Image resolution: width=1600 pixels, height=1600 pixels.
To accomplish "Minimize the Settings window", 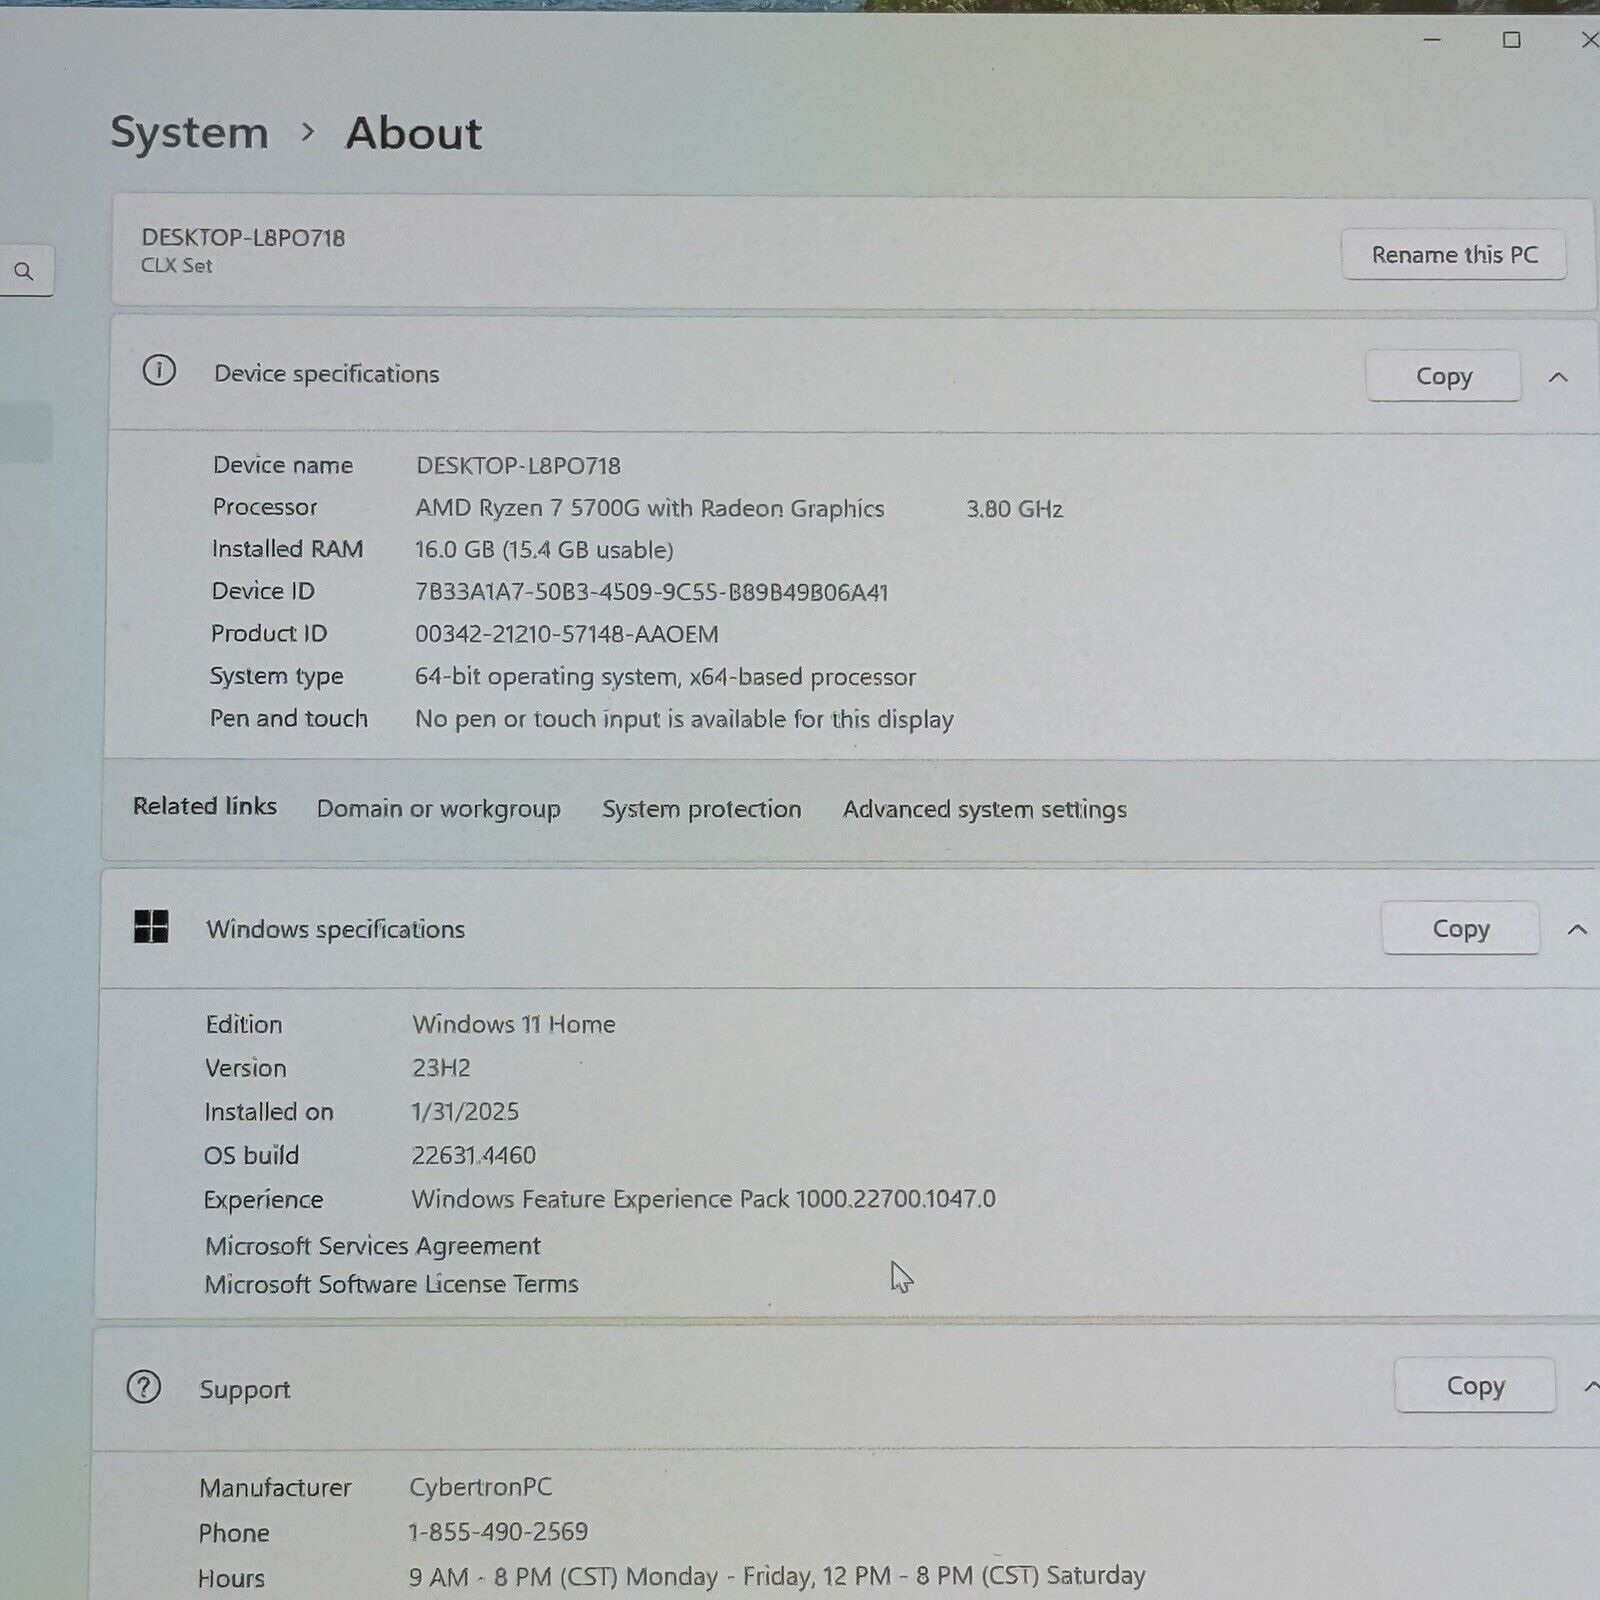I will click(x=1432, y=40).
